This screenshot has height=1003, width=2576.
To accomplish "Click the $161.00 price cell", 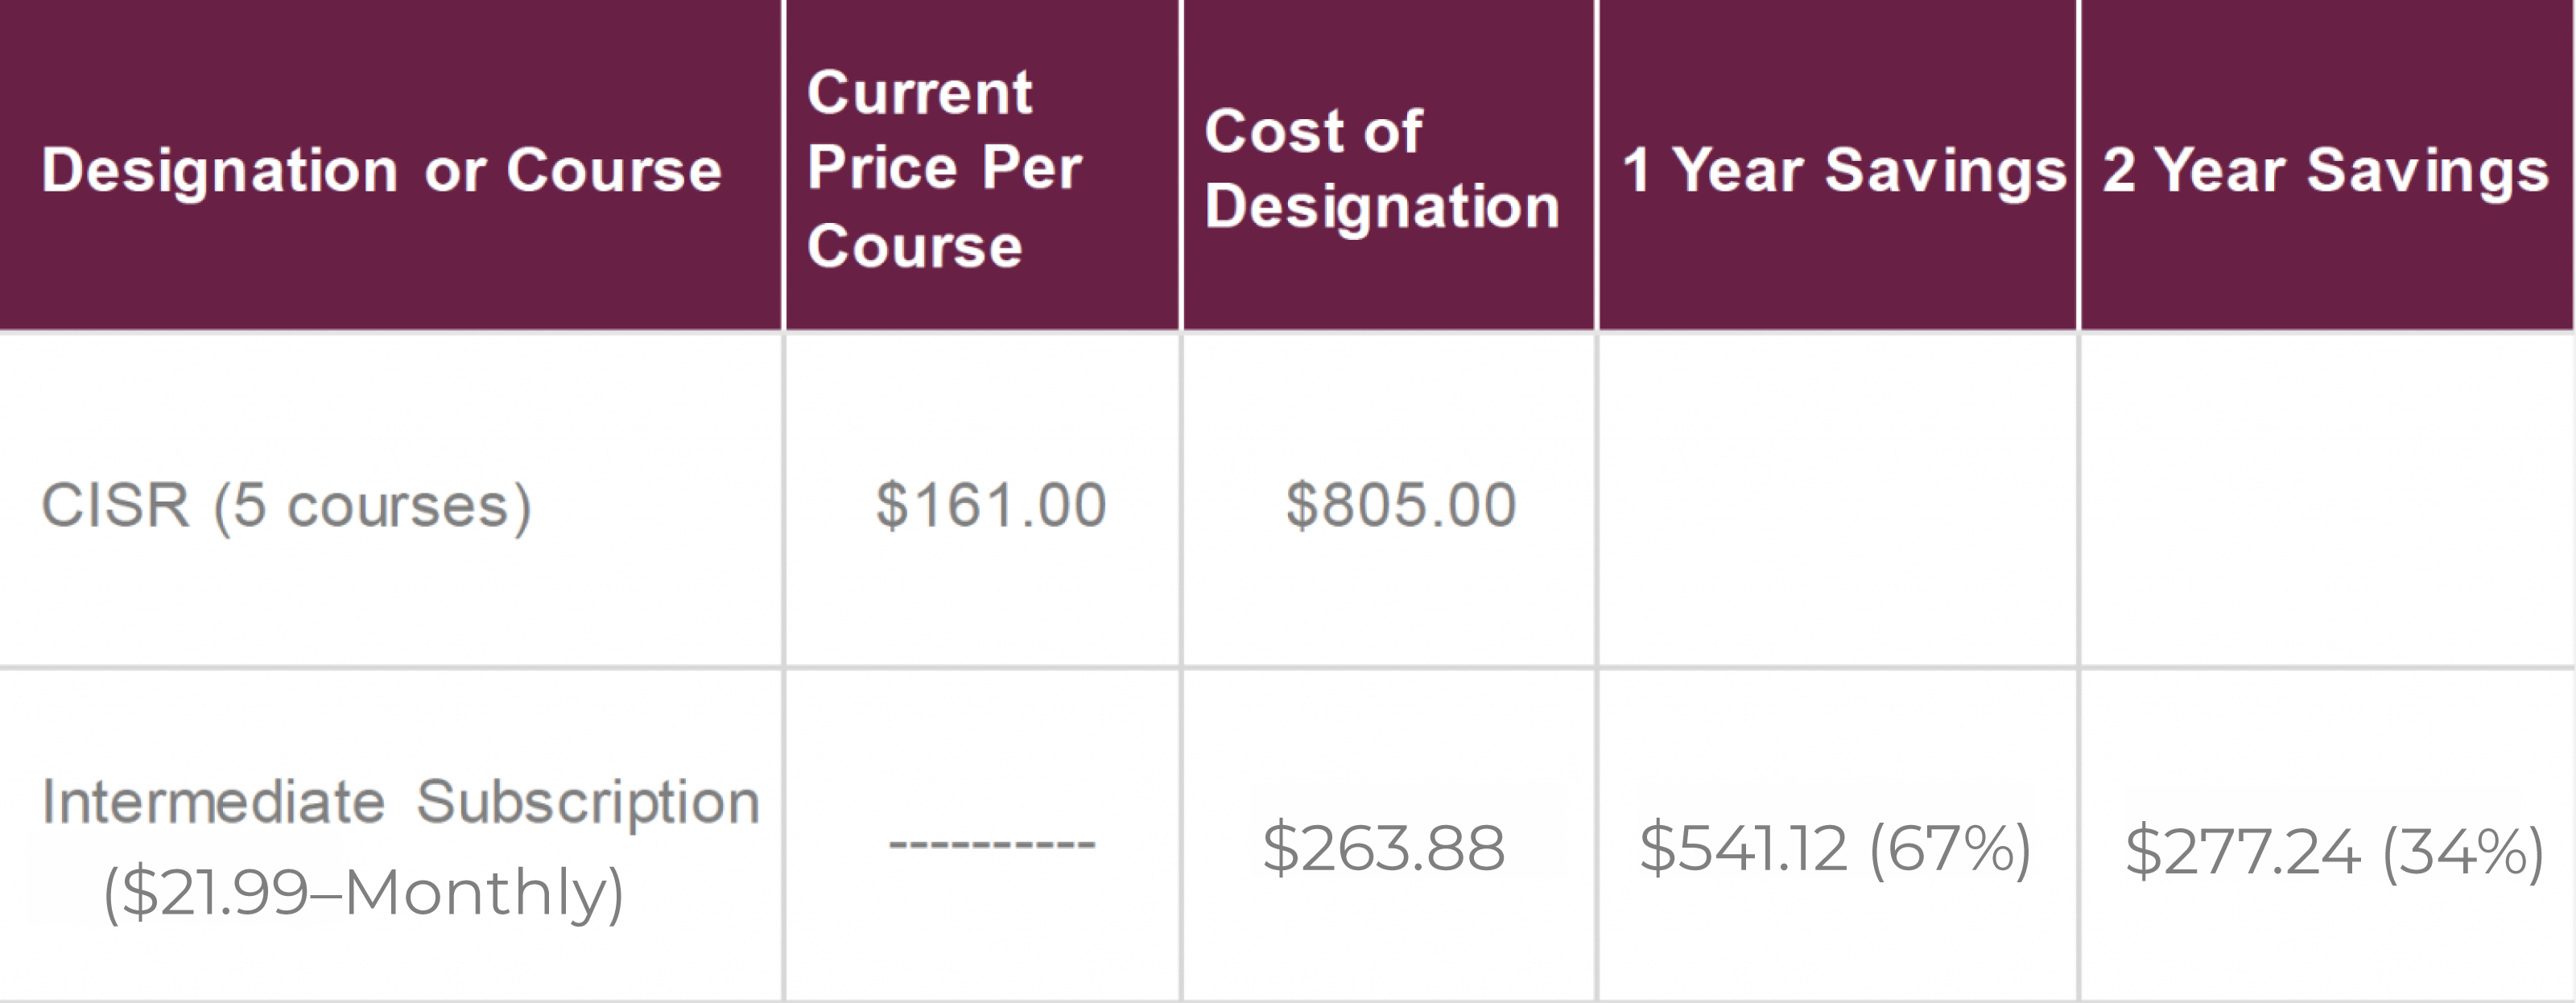I will pyautogui.click(x=990, y=505).
